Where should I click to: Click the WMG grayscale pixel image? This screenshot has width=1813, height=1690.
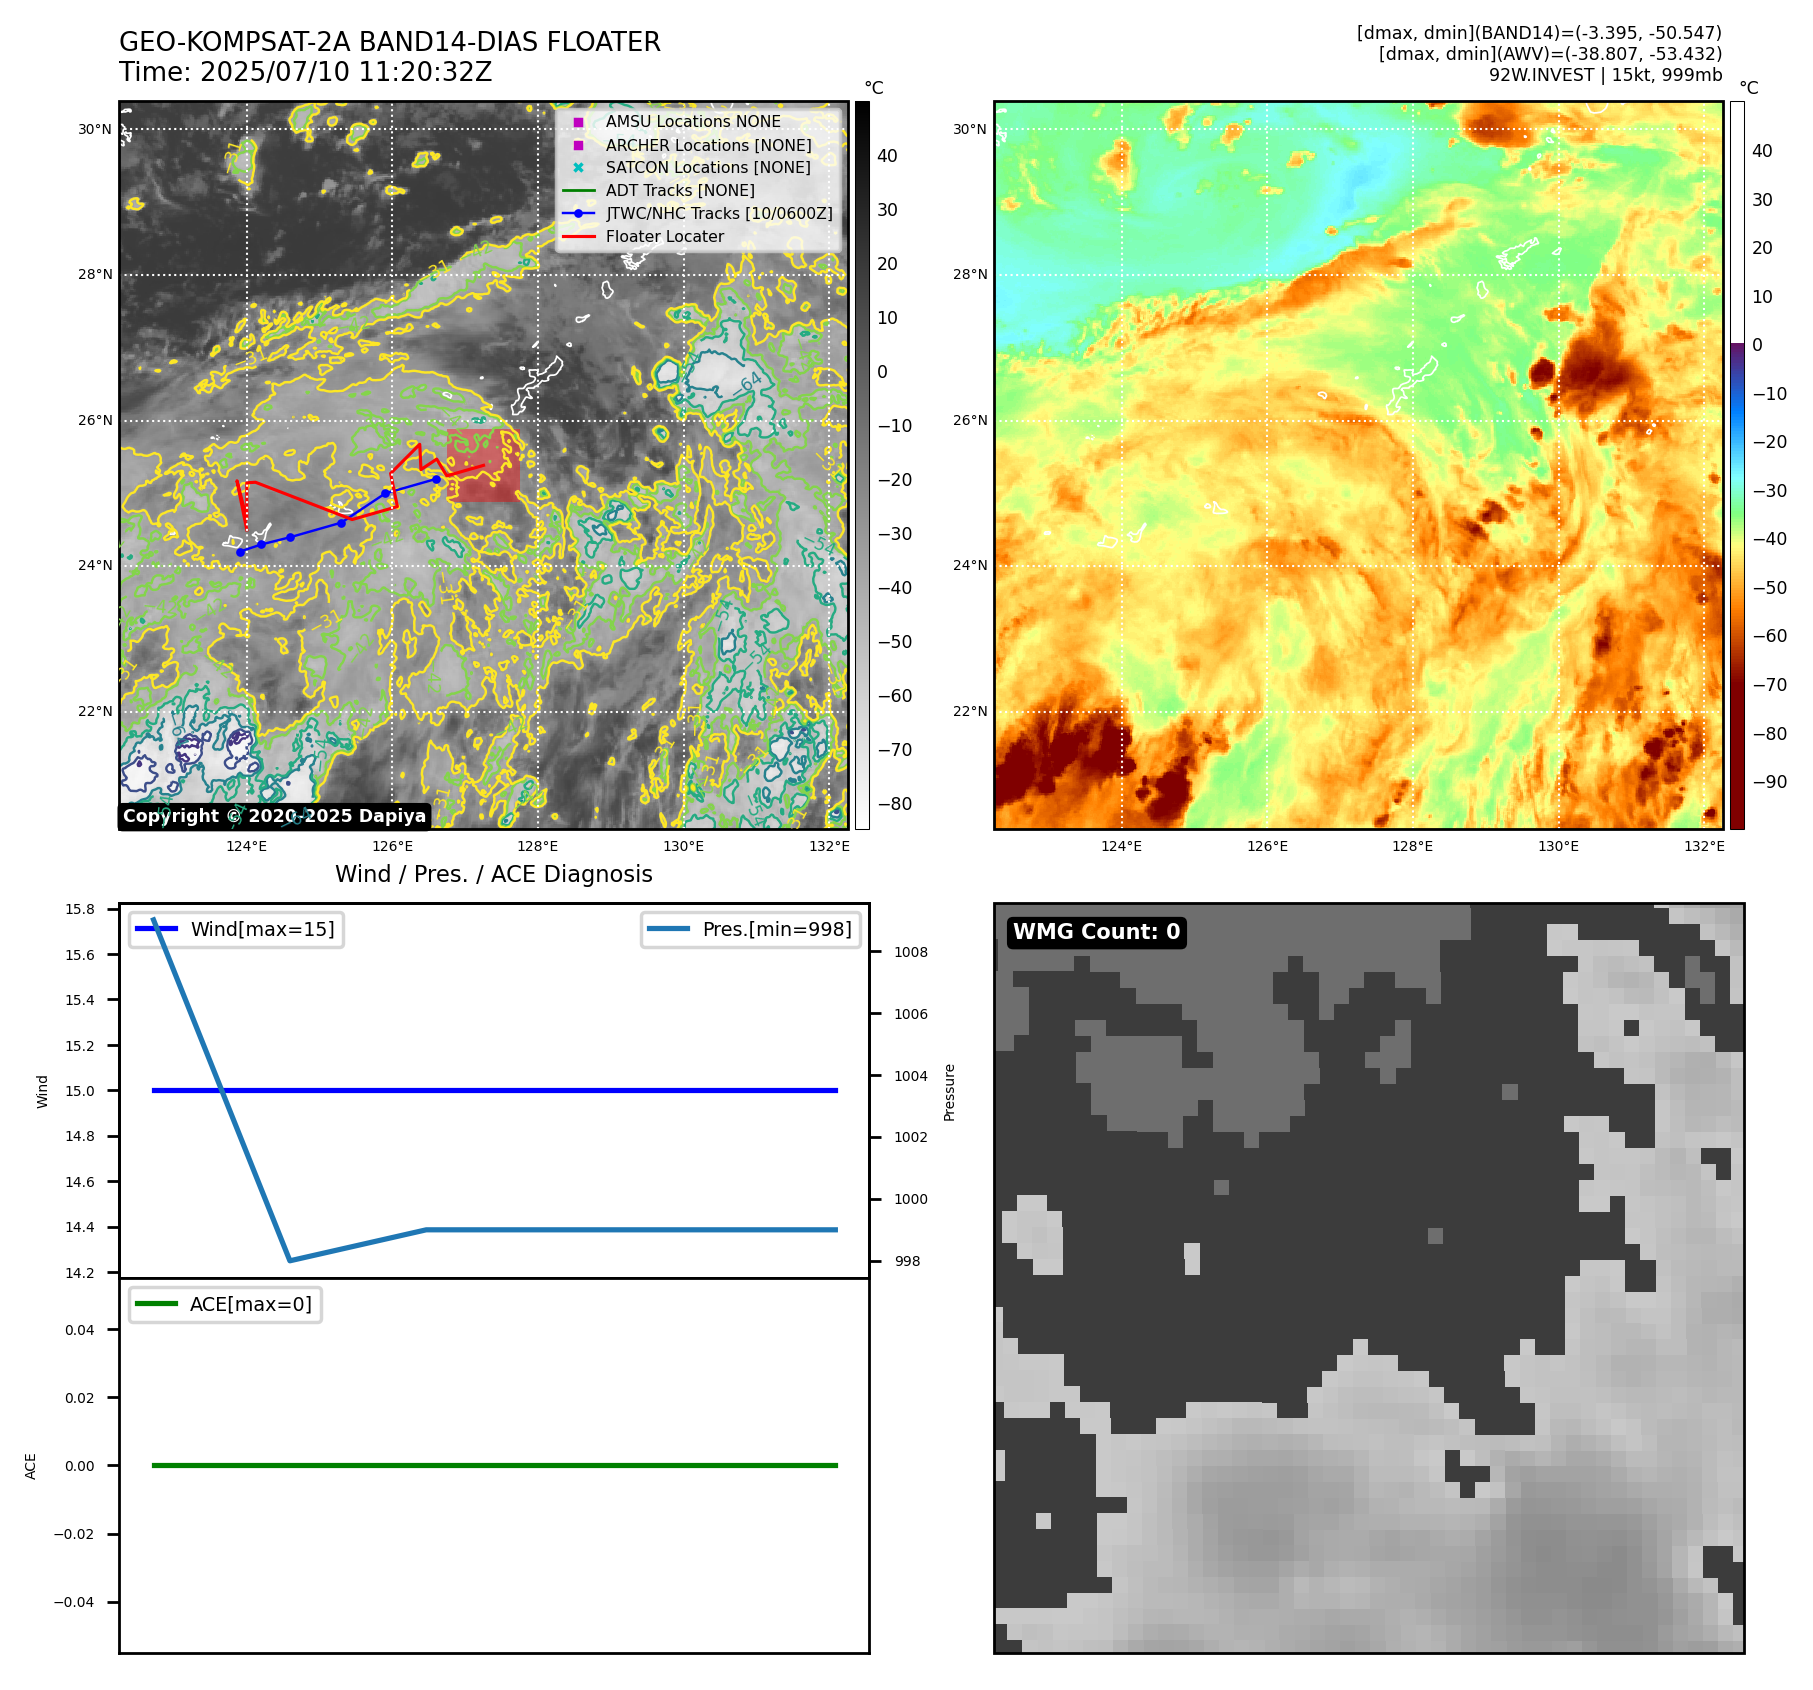[1369, 1278]
